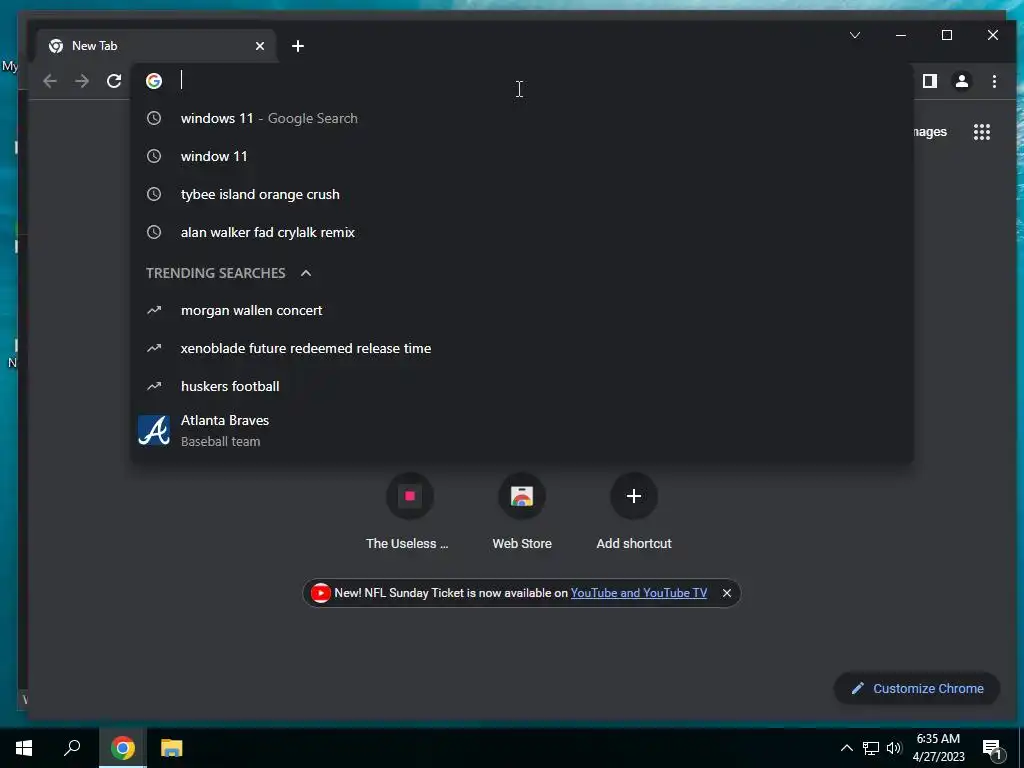The width and height of the screenshot is (1024, 768).
Task: Click the Google logo in address bar
Action: tap(154, 80)
